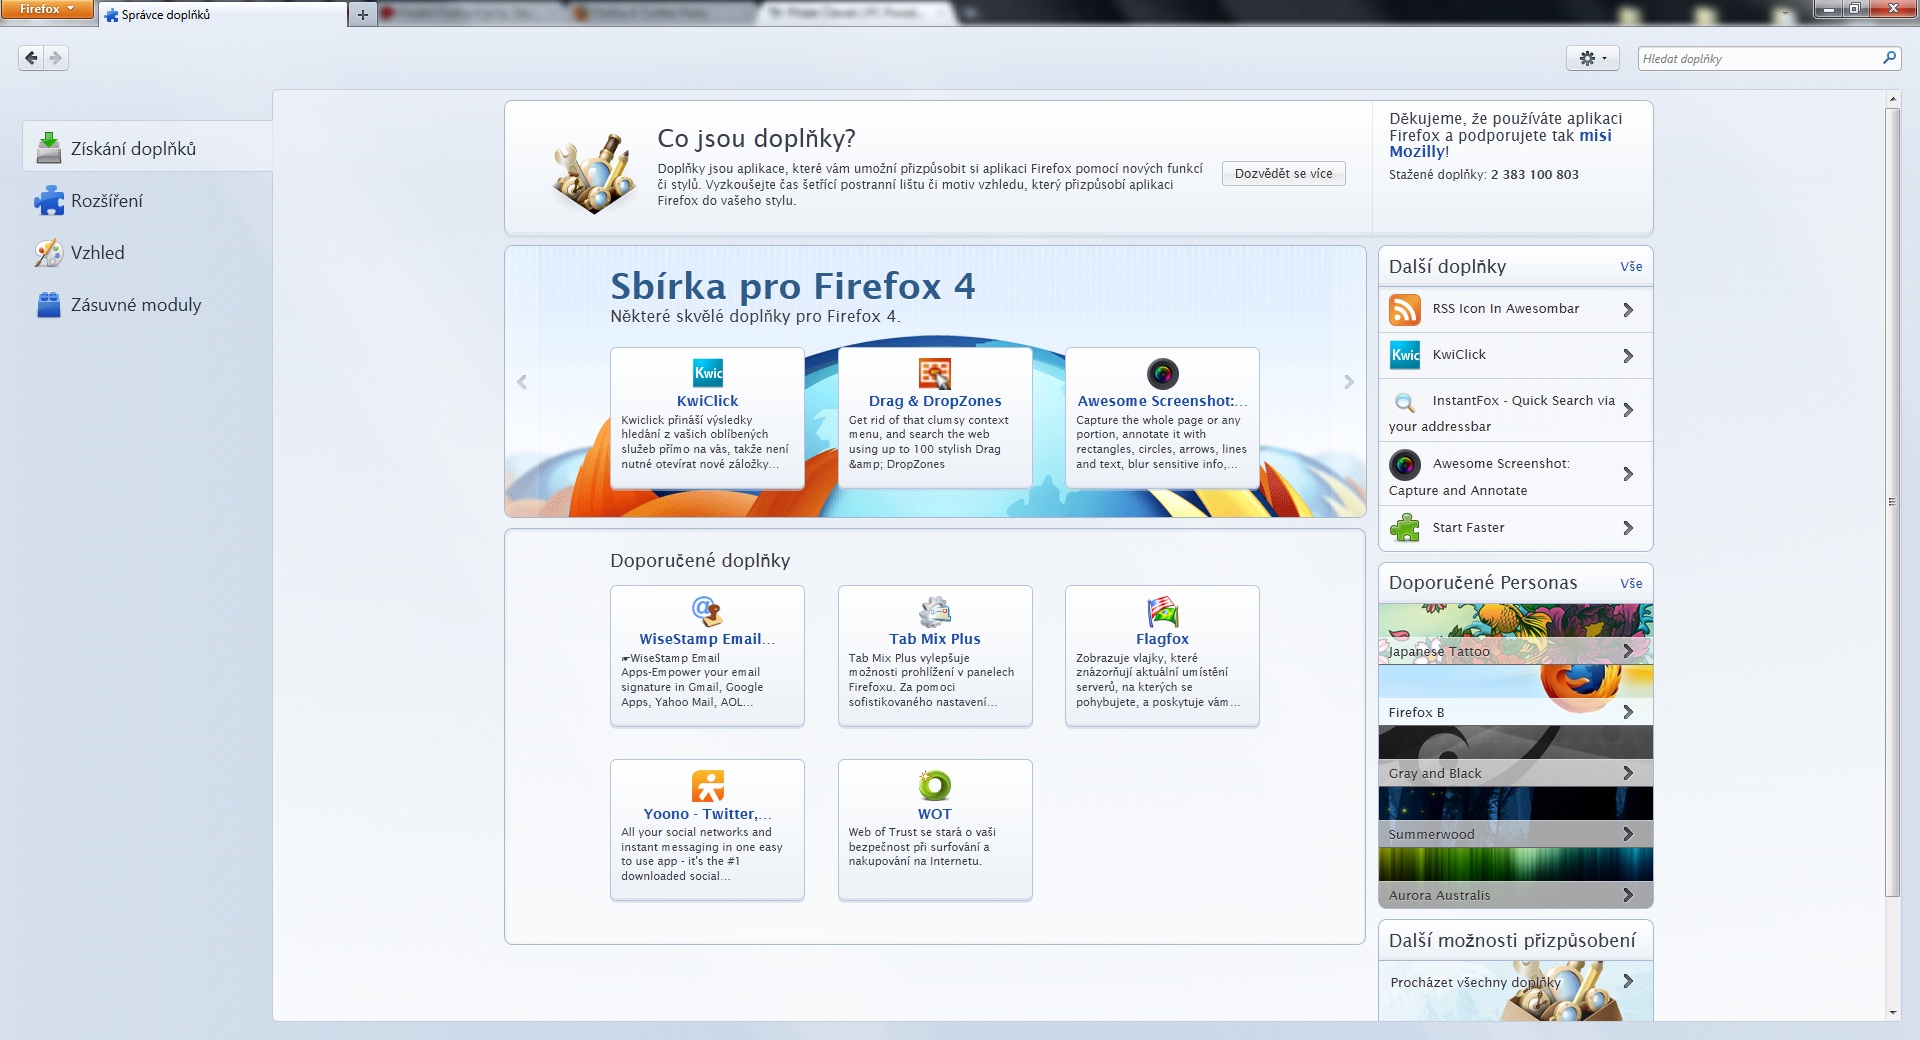Expand the Procházet všechny doplňky arrow

pyautogui.click(x=1628, y=982)
